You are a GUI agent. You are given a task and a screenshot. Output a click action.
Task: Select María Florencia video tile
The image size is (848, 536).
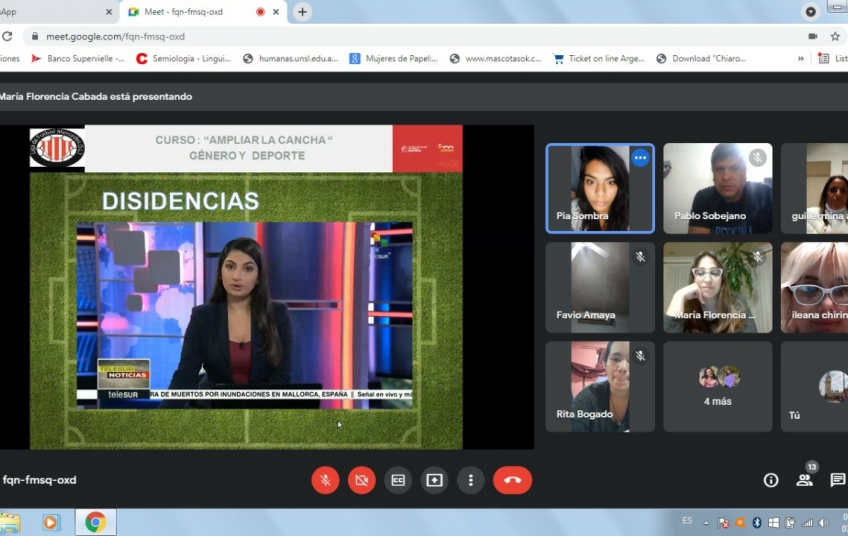(718, 287)
